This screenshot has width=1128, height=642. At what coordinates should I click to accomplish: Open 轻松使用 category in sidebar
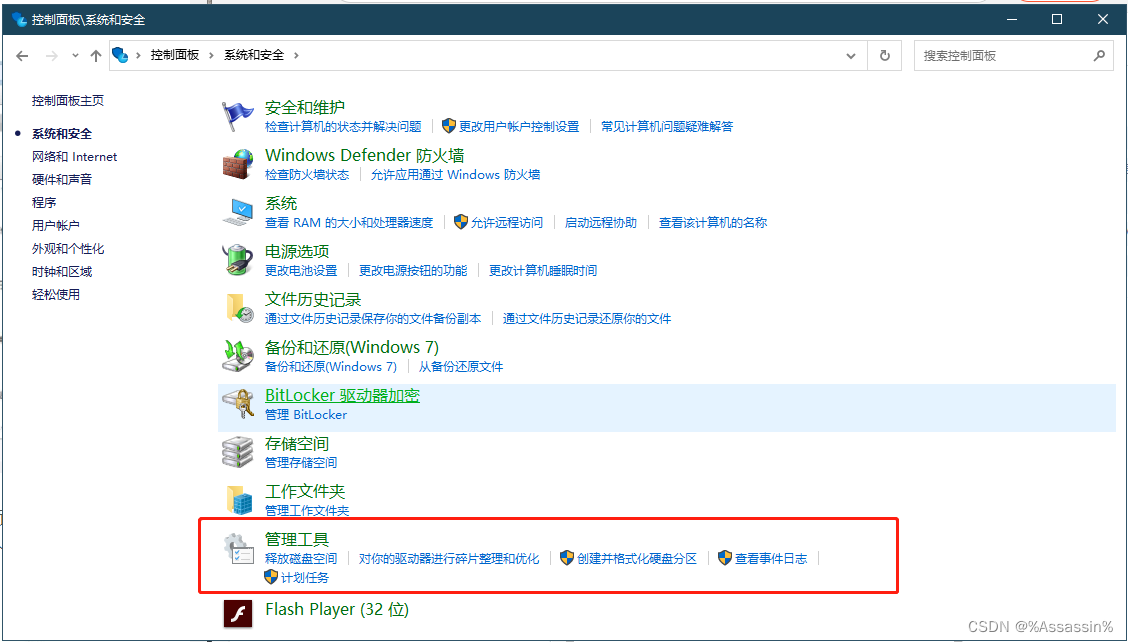click(x=55, y=295)
